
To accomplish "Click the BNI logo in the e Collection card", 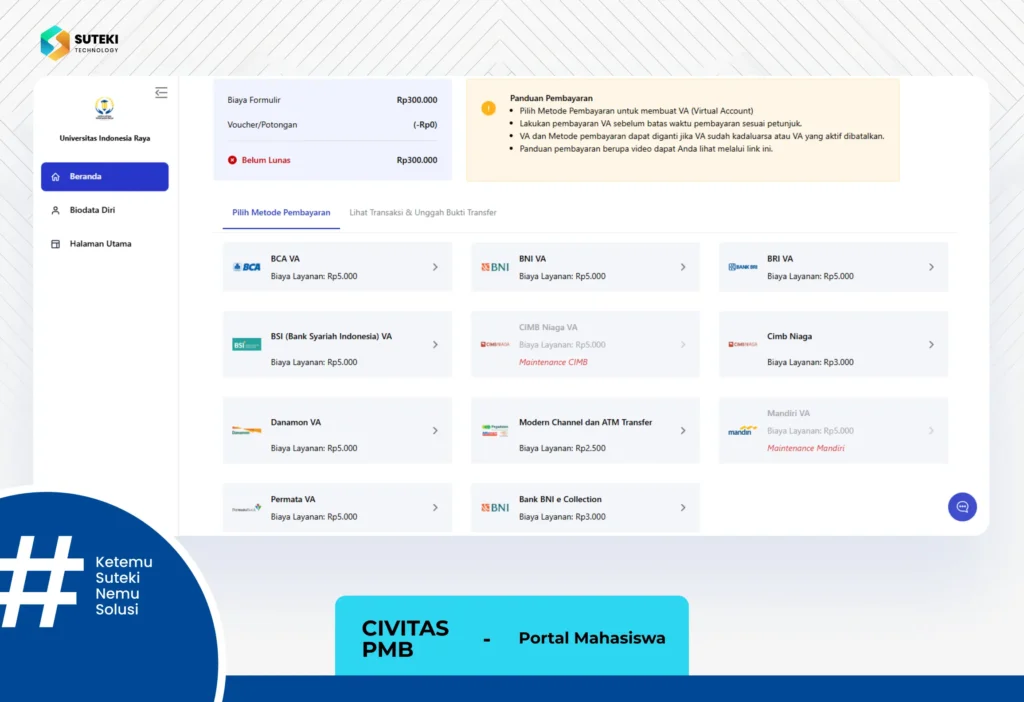I will click(x=495, y=507).
